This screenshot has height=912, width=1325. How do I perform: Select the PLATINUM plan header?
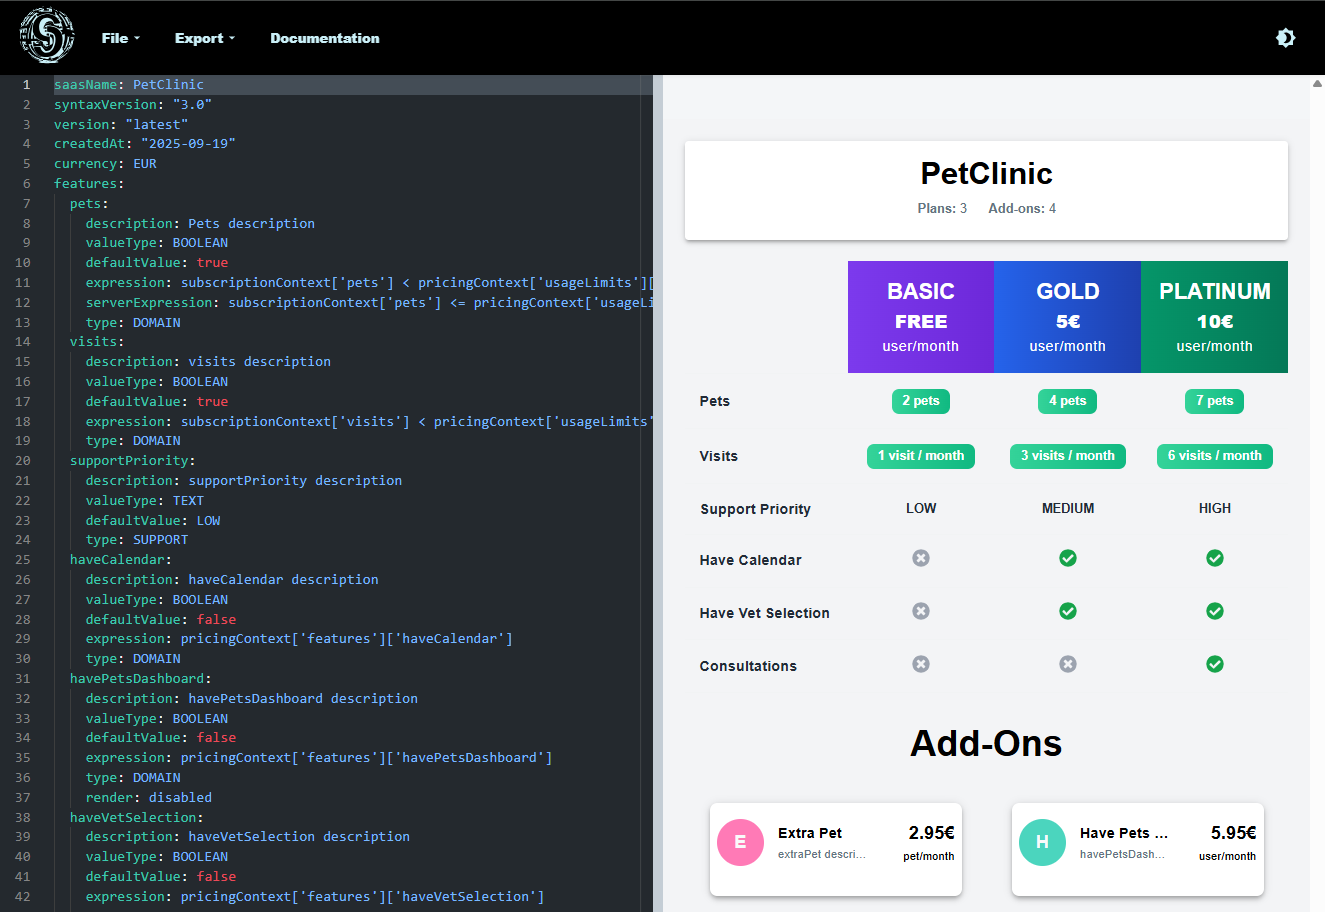(x=1214, y=317)
